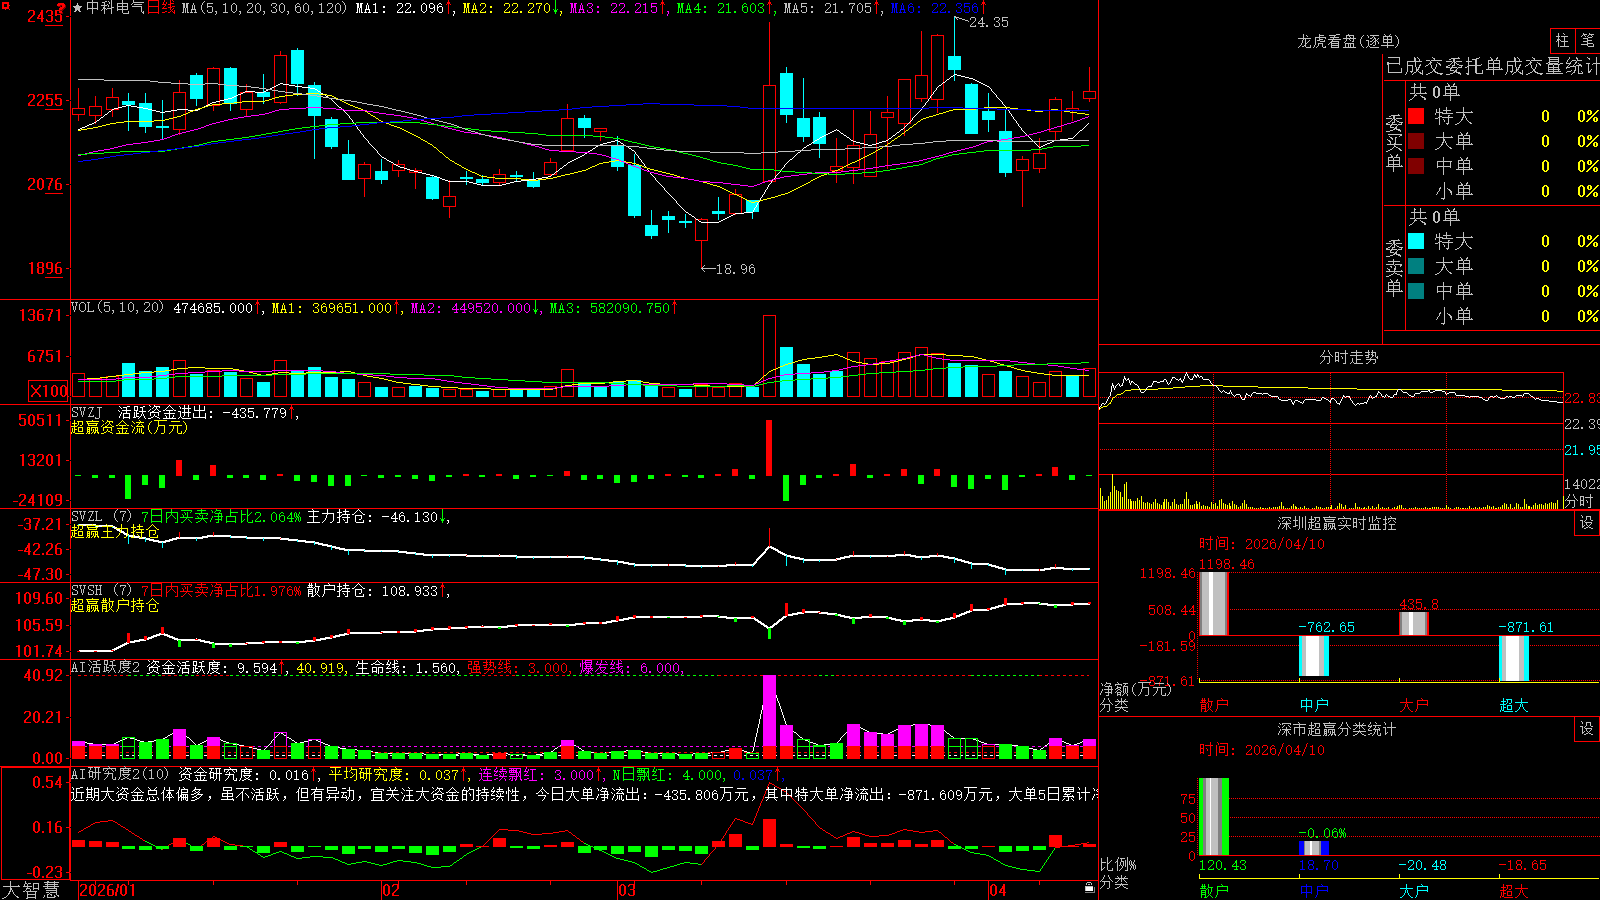The image size is (1600, 900).
Task: Click the 主力持仓: -46.130 value
Action: click(373, 517)
